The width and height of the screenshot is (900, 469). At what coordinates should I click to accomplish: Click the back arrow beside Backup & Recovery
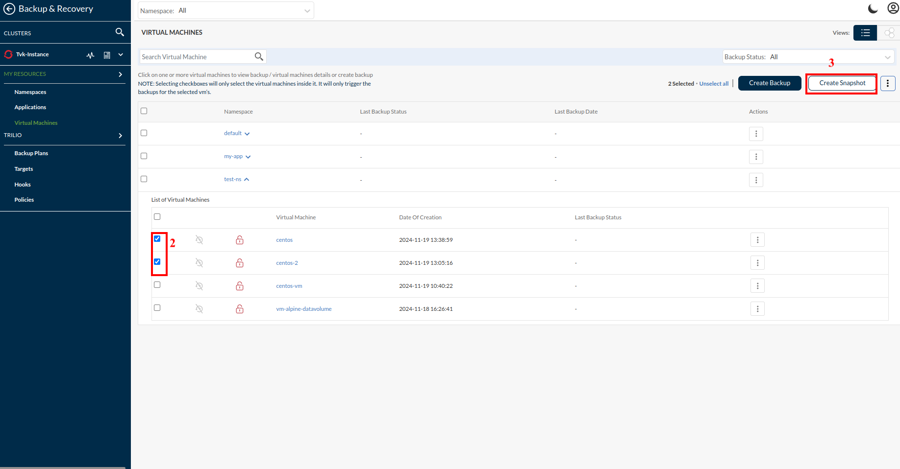pos(9,9)
